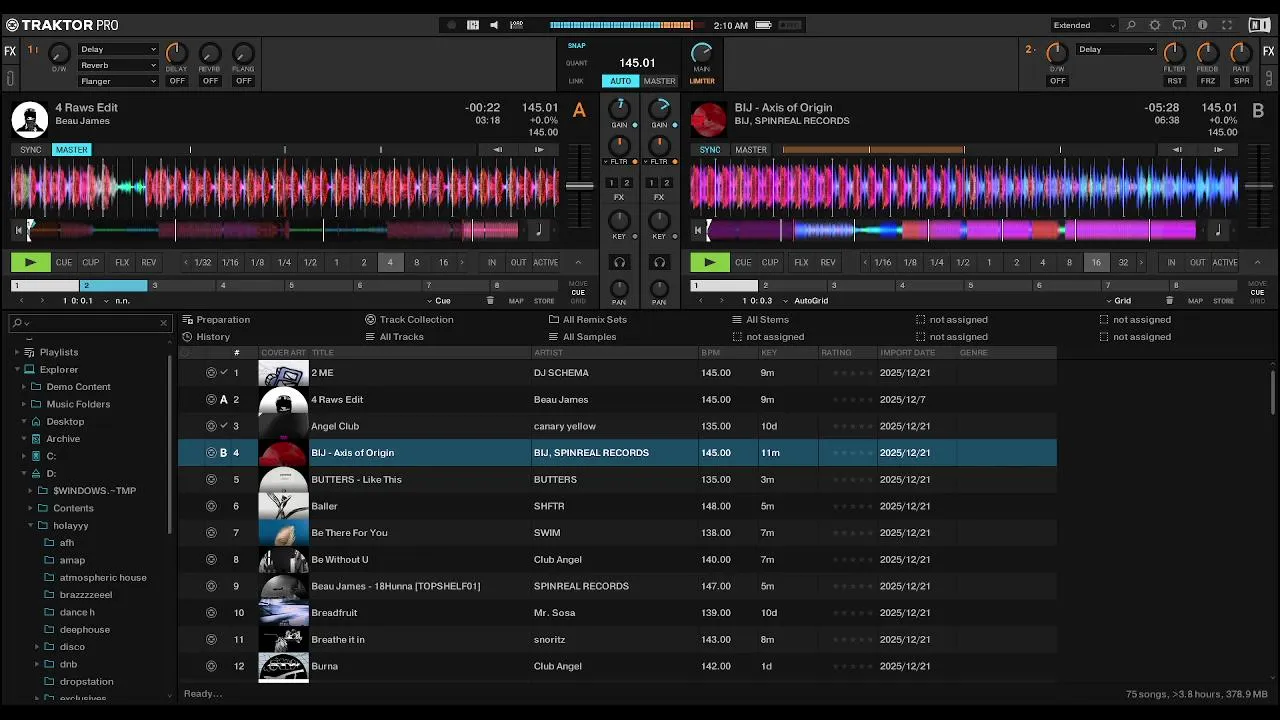Open FX unit 1 Flanger effect dropdown
1280x720 pixels.
tap(118, 81)
